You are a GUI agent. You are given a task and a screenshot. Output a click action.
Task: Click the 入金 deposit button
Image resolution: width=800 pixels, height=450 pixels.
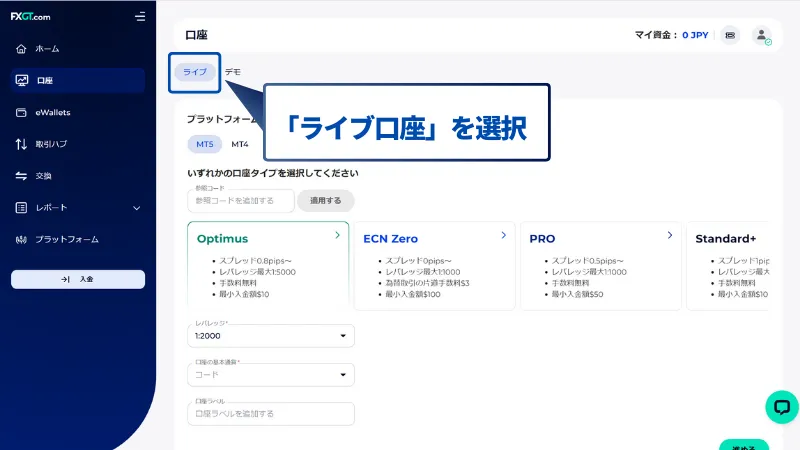click(78, 279)
